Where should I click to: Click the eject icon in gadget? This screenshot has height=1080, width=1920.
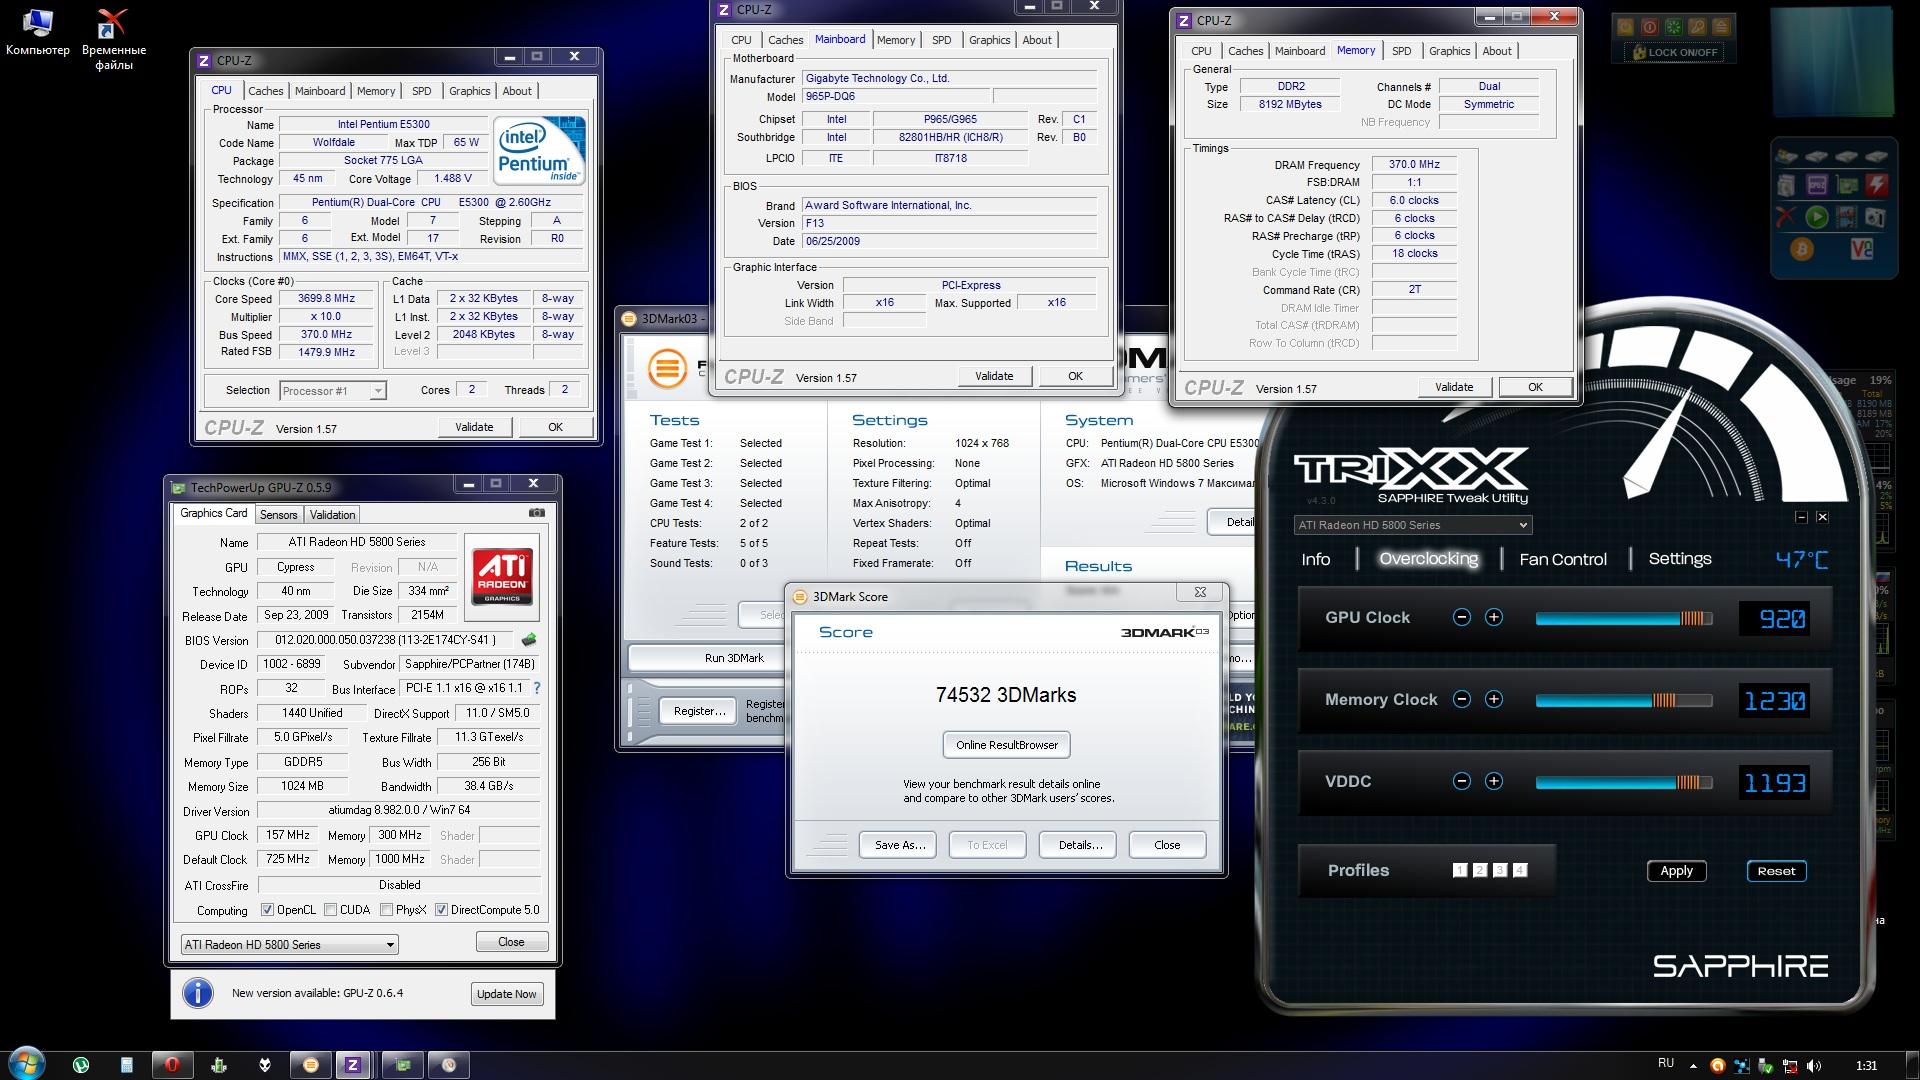1721,27
